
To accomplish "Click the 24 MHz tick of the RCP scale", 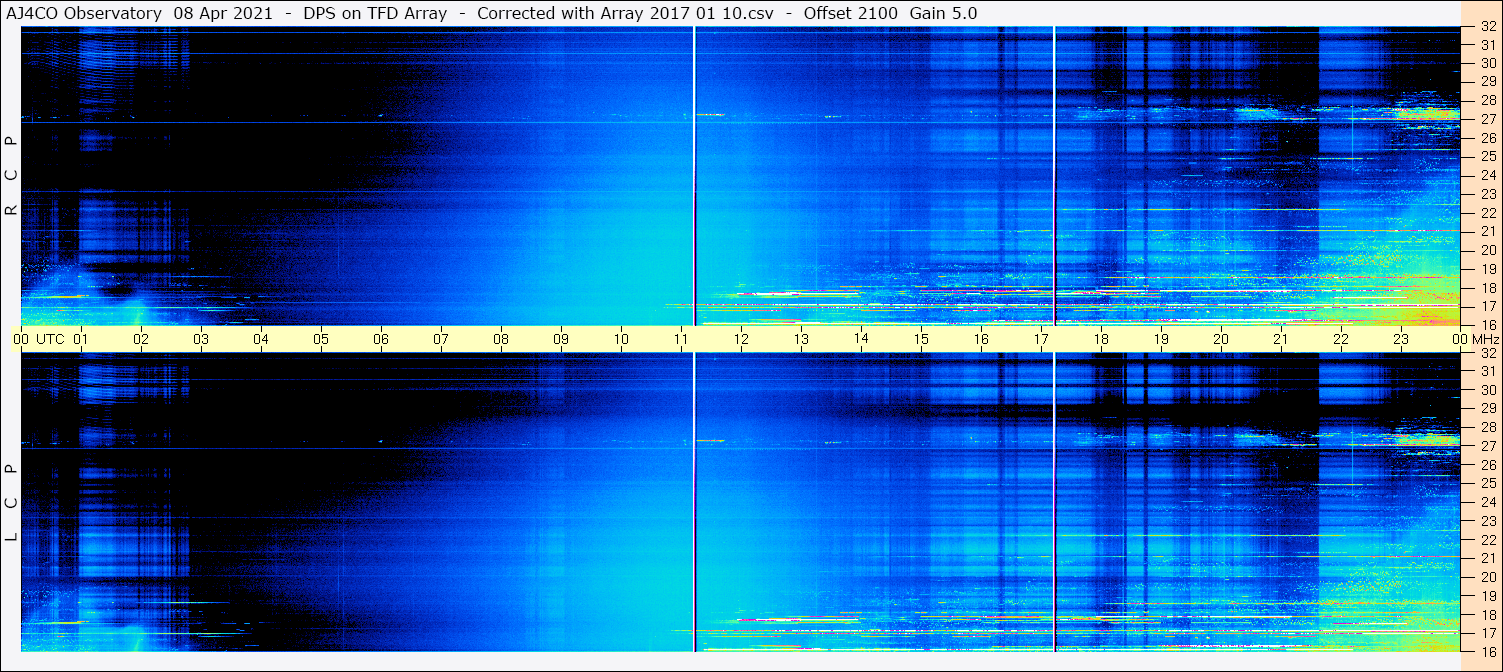I will [x=1487, y=175].
